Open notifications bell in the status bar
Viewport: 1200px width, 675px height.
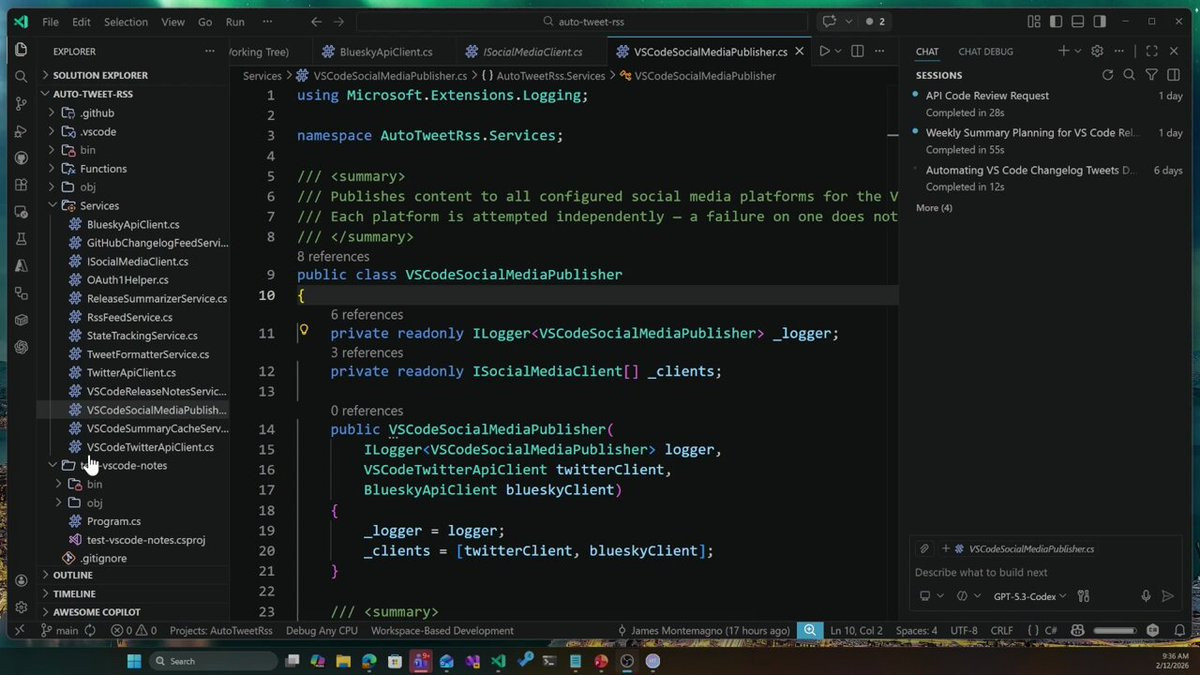[1180, 631]
